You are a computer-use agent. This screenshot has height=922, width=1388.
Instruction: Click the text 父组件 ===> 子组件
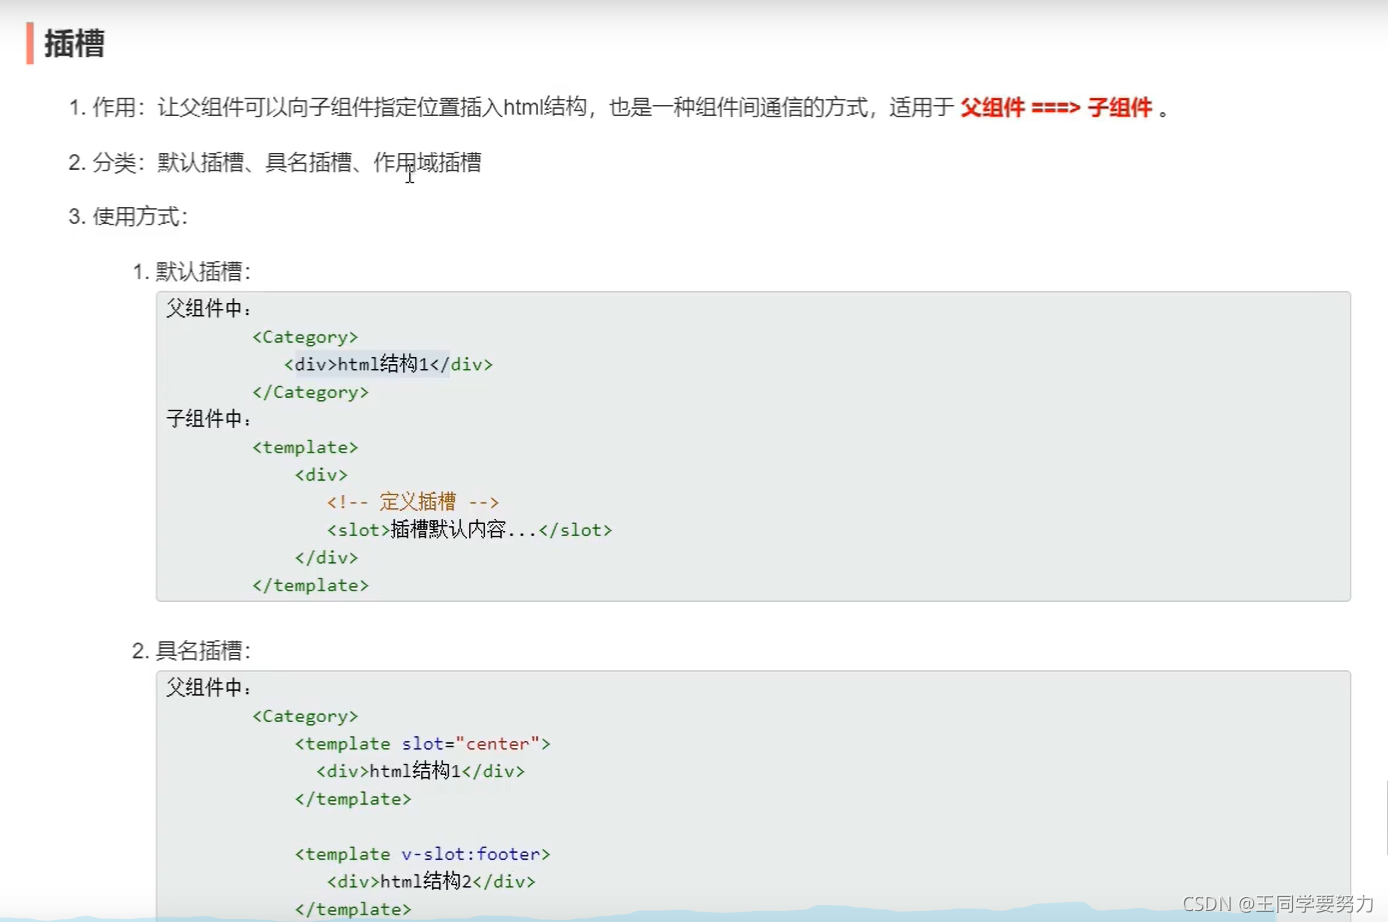[x=1056, y=107]
